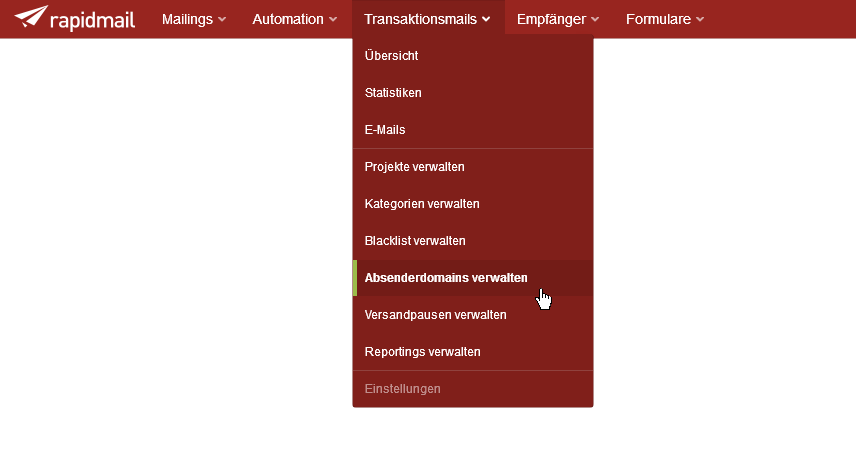The width and height of the screenshot is (856, 453).
Task: Open the Automation menu
Action: point(294,19)
